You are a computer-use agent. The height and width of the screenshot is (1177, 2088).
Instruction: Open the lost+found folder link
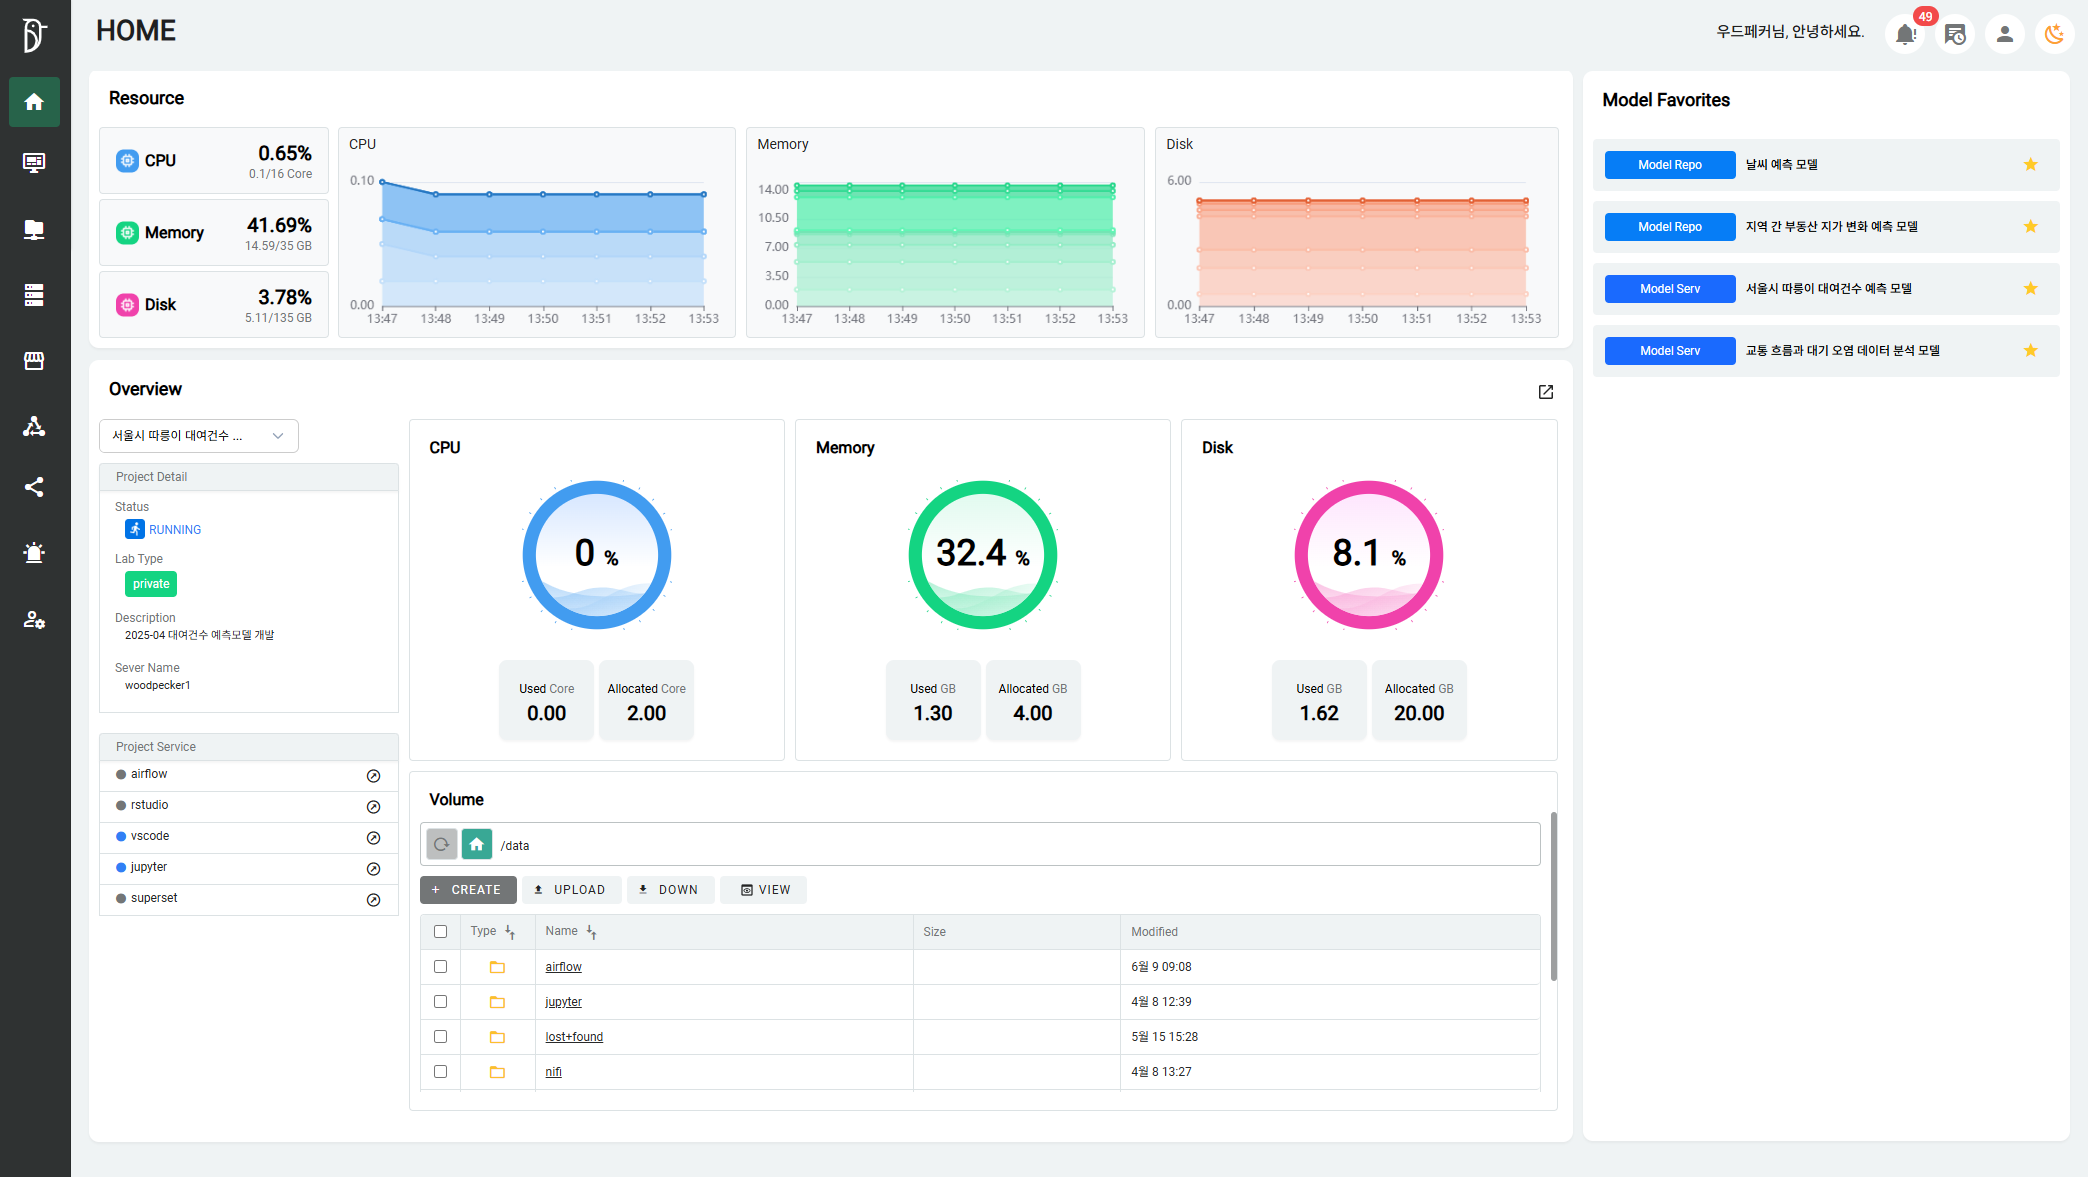point(574,1037)
